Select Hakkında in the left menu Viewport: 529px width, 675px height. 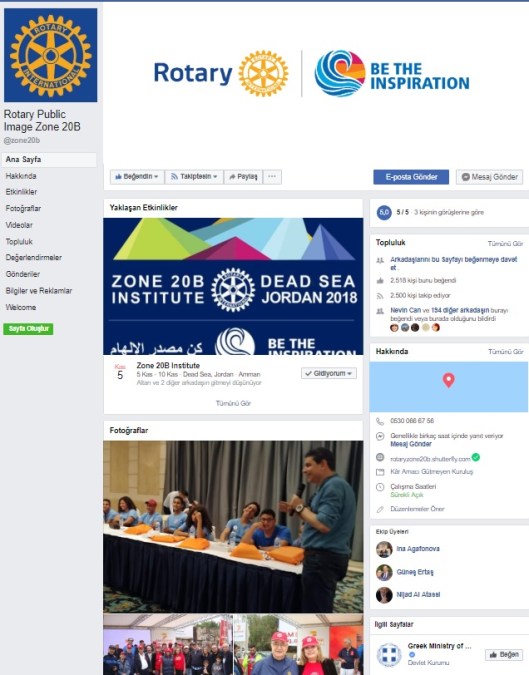pyautogui.click(x=21, y=176)
